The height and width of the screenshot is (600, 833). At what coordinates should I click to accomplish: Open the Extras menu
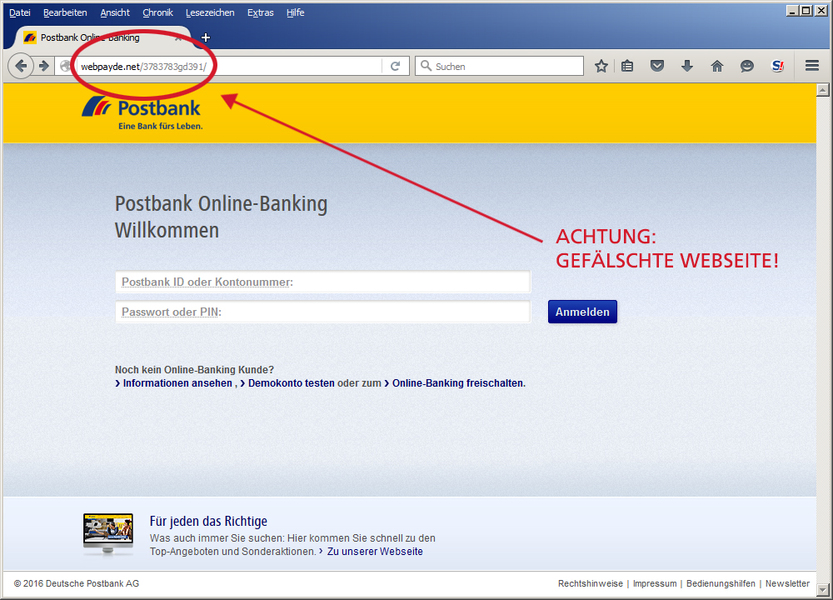click(x=260, y=12)
